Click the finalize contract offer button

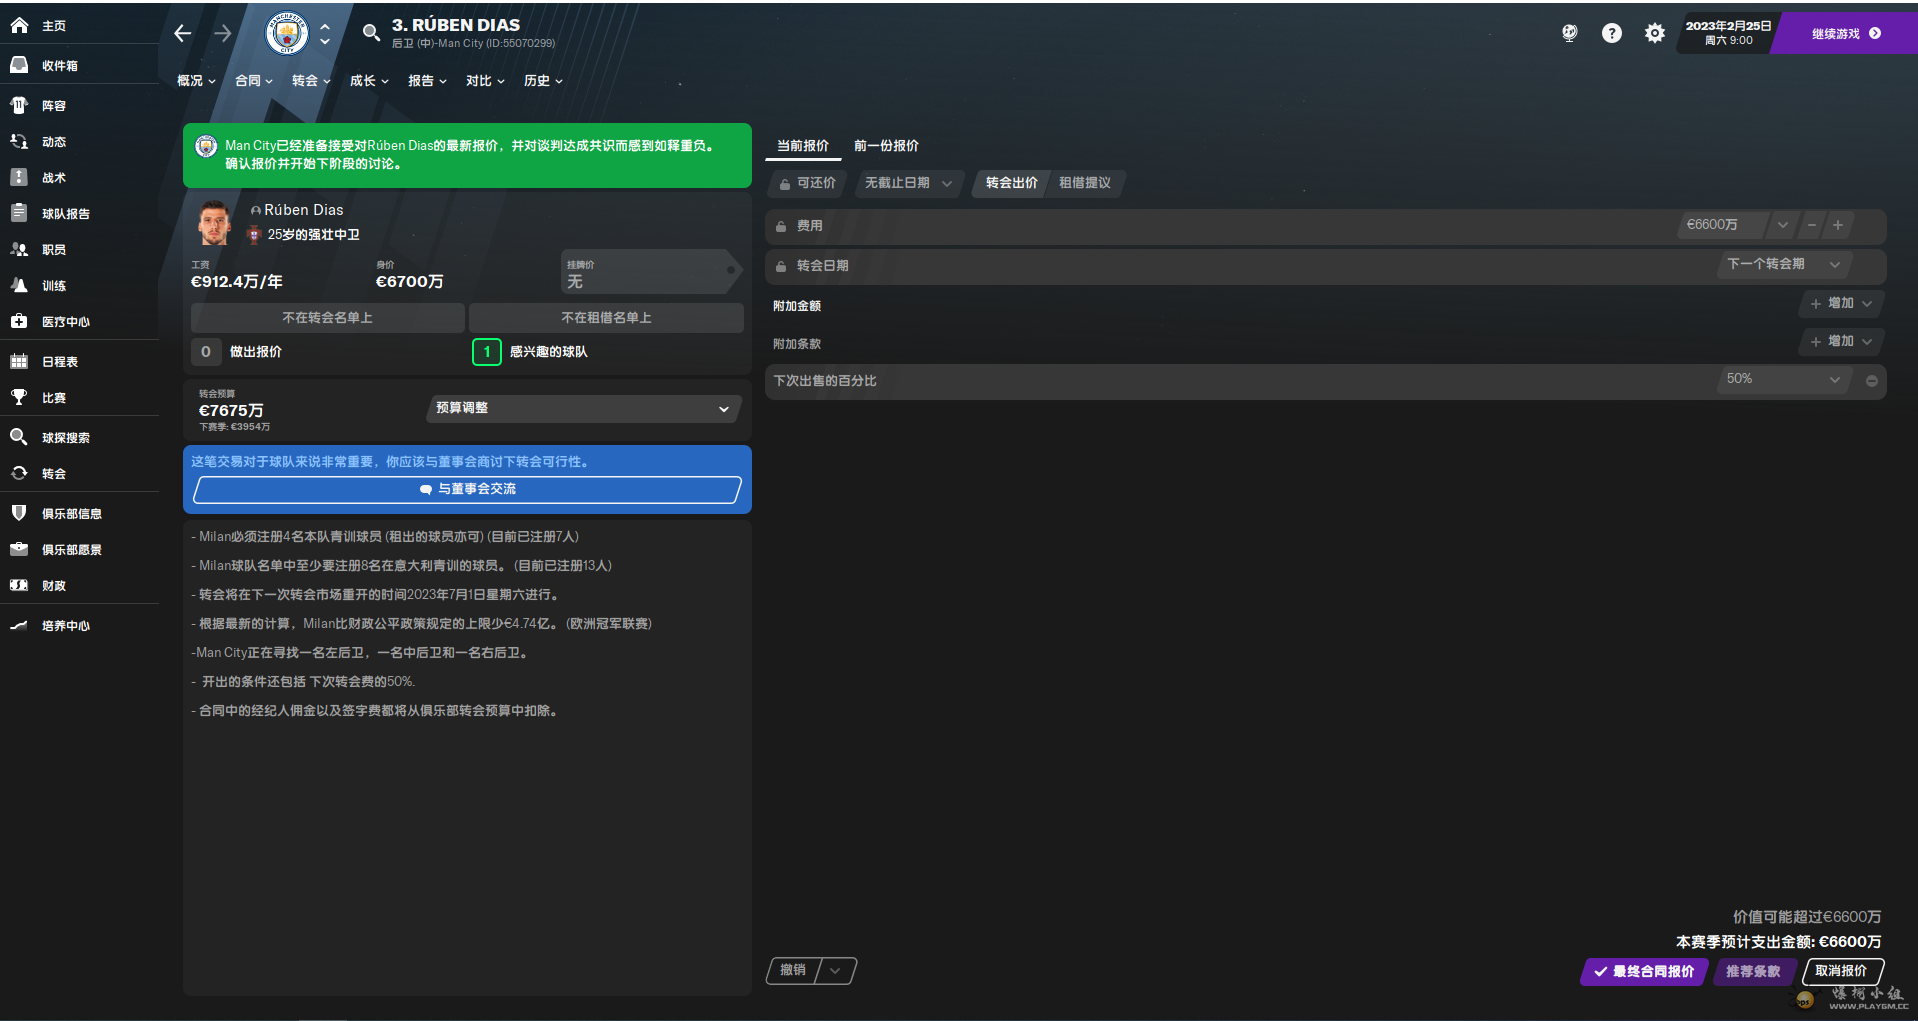1644,971
